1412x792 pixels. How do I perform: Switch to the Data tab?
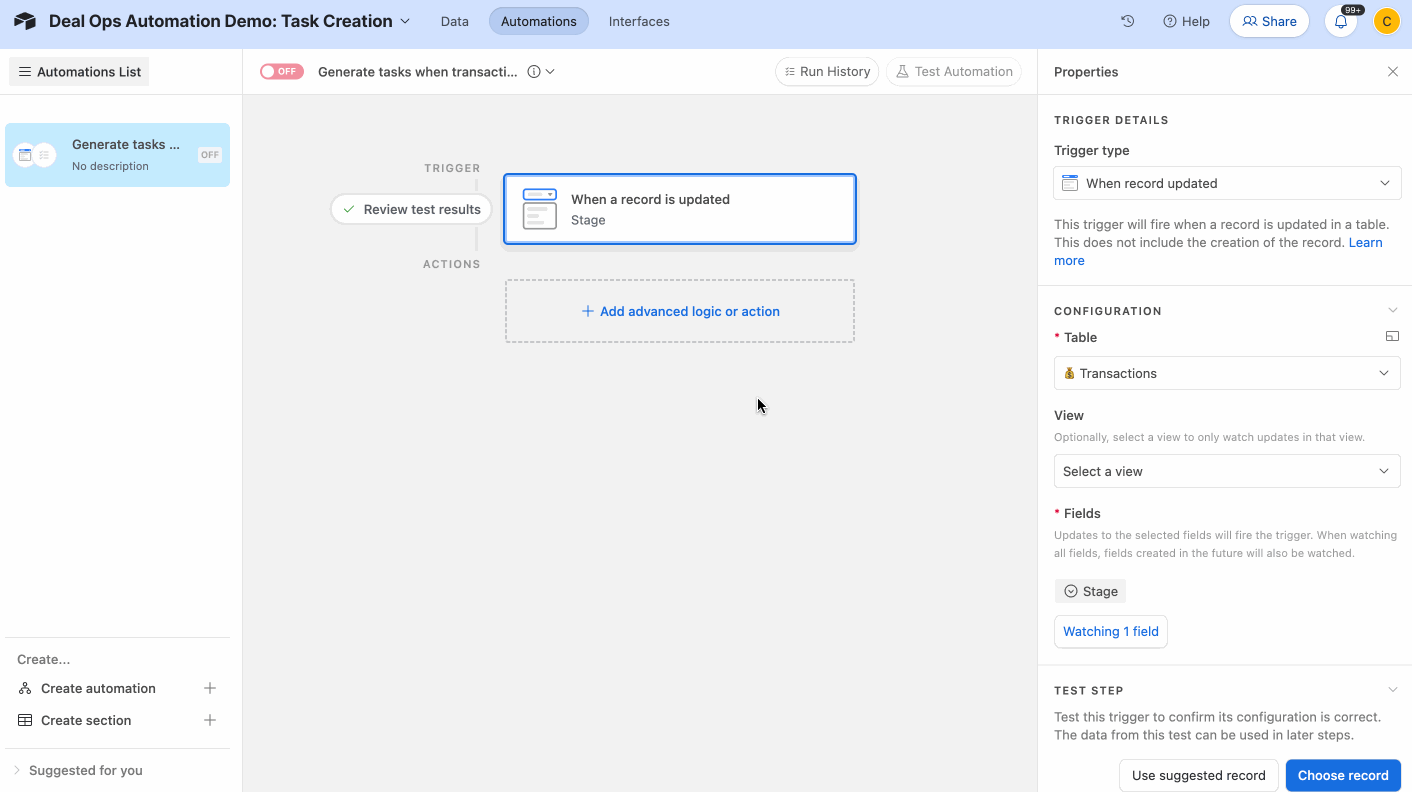(455, 21)
